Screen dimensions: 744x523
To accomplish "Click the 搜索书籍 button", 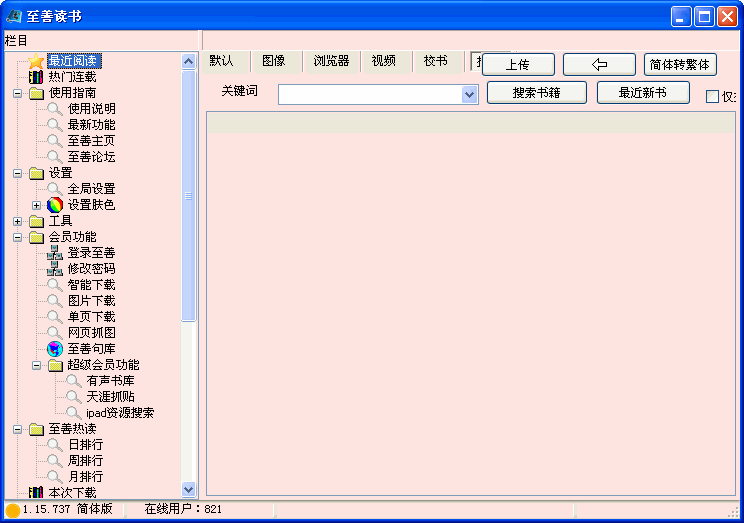I will [x=536, y=93].
